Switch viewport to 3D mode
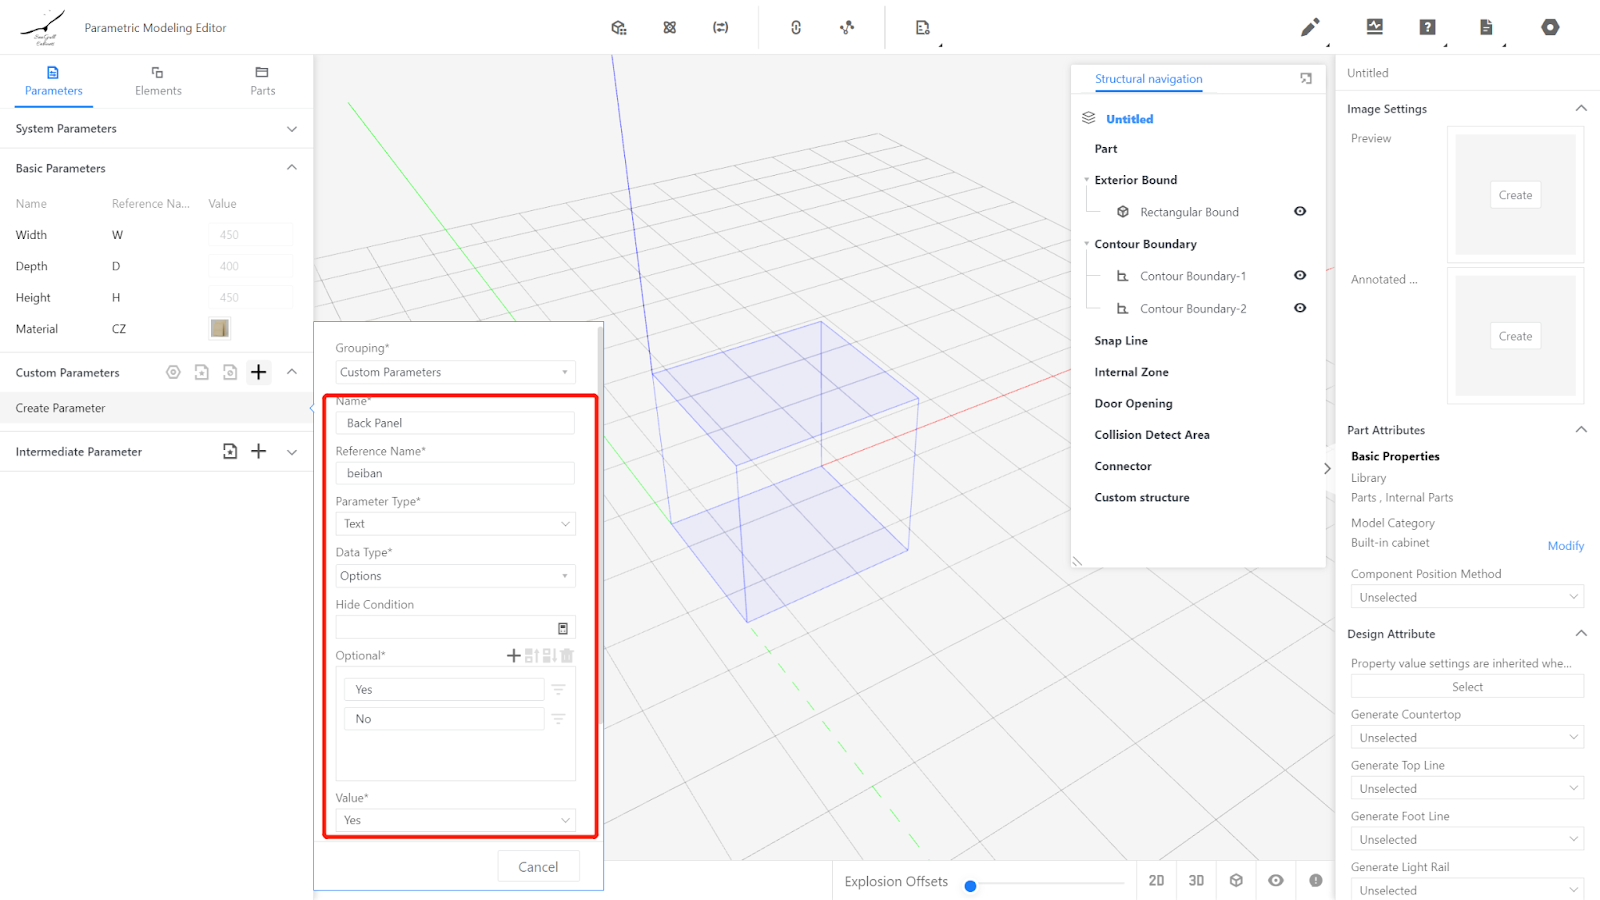The width and height of the screenshot is (1600, 900). pos(1196,881)
